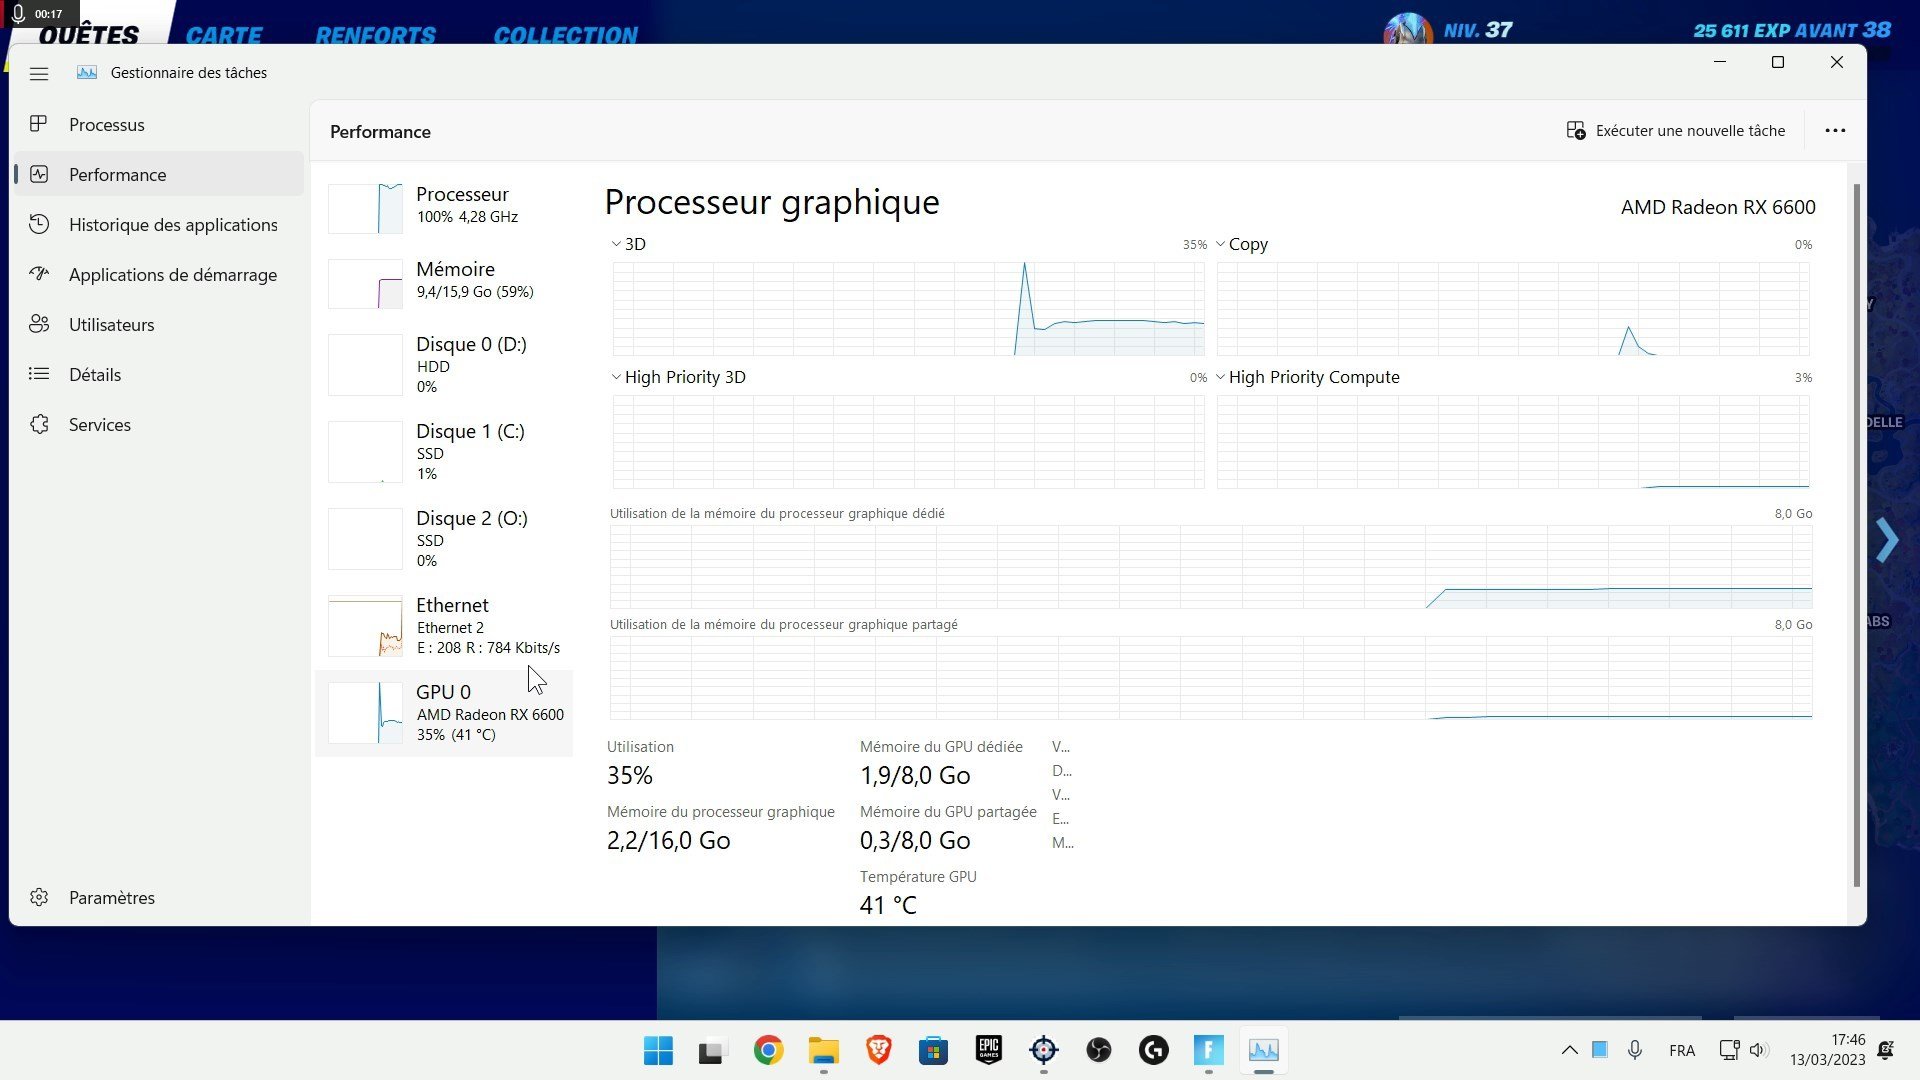Open Logitech G Hub taskbar icon
Screen dimensions: 1920x1080
point(1153,1050)
